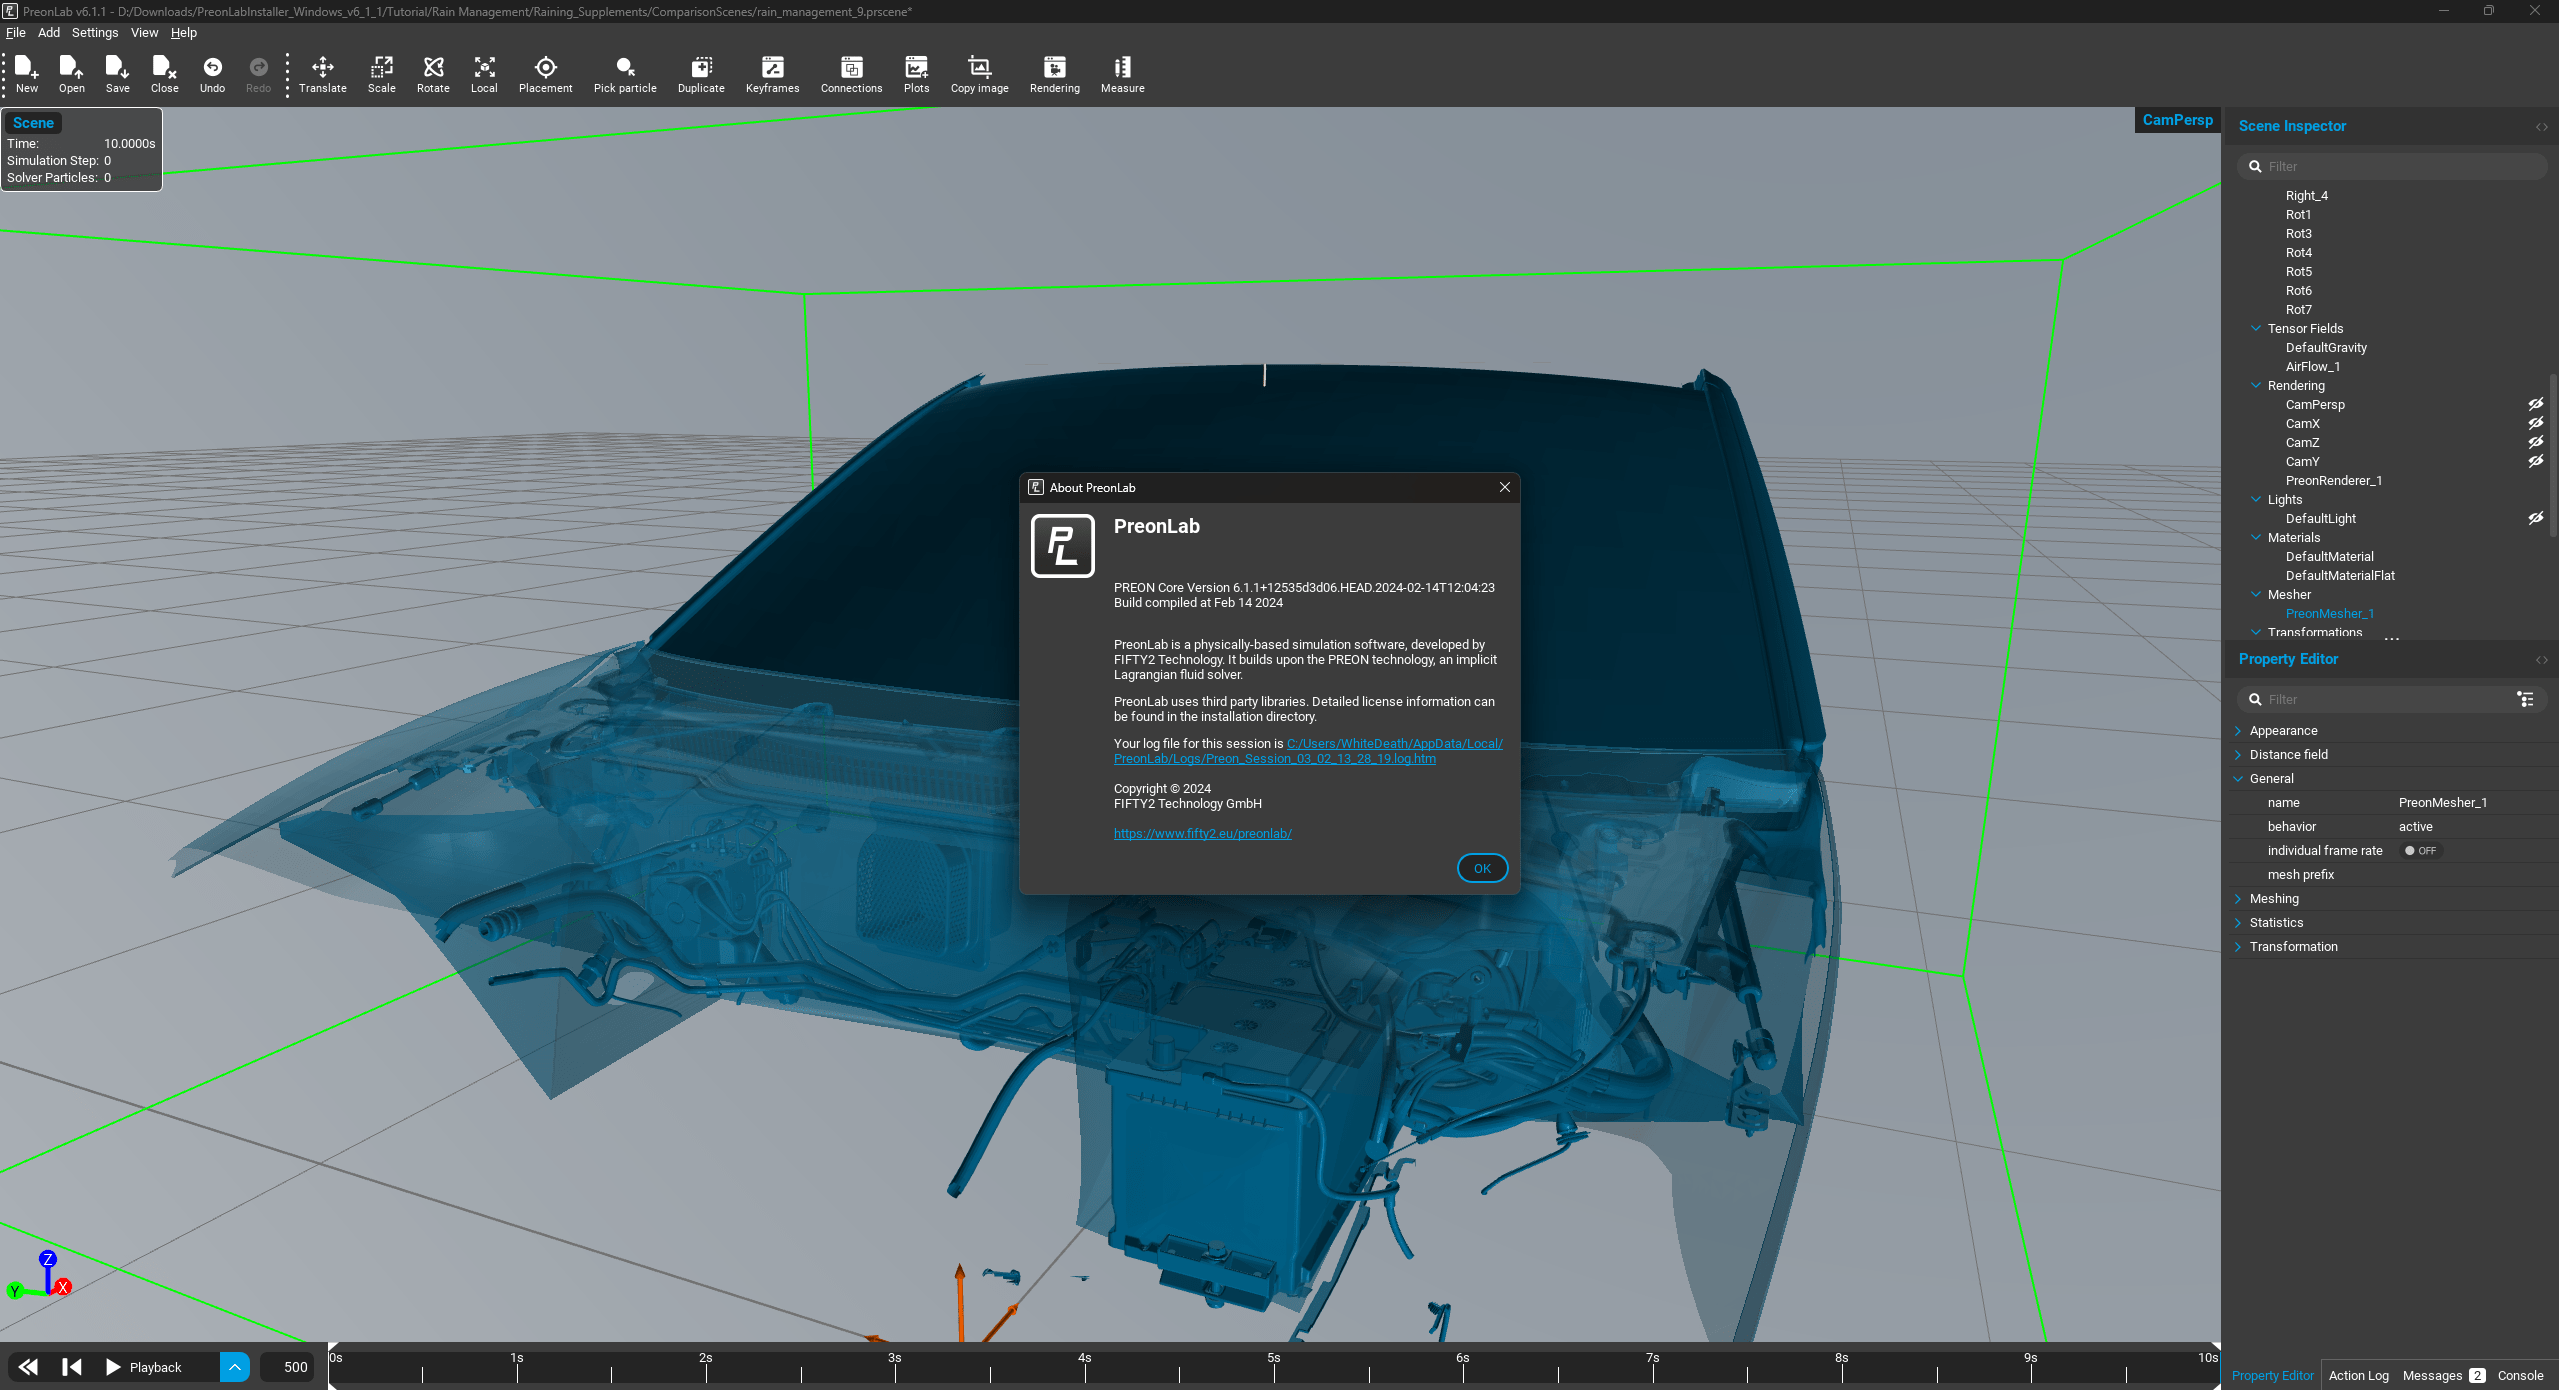Image resolution: width=2559 pixels, height=1390 pixels.
Task: Toggle visibility of CamZ
Action: click(x=2535, y=442)
